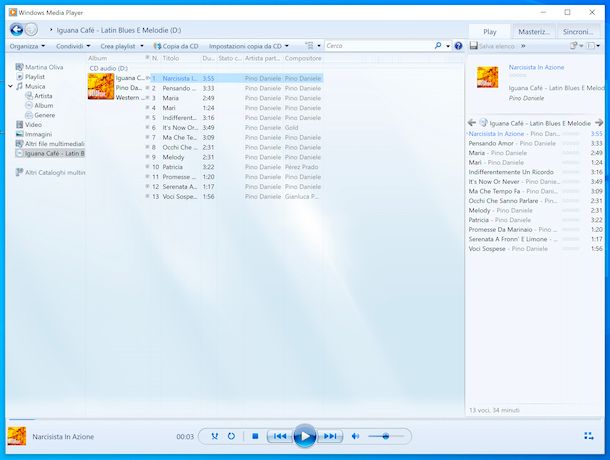This screenshot has height=460, width=610.
Task: Skip to next track
Action: [330, 436]
